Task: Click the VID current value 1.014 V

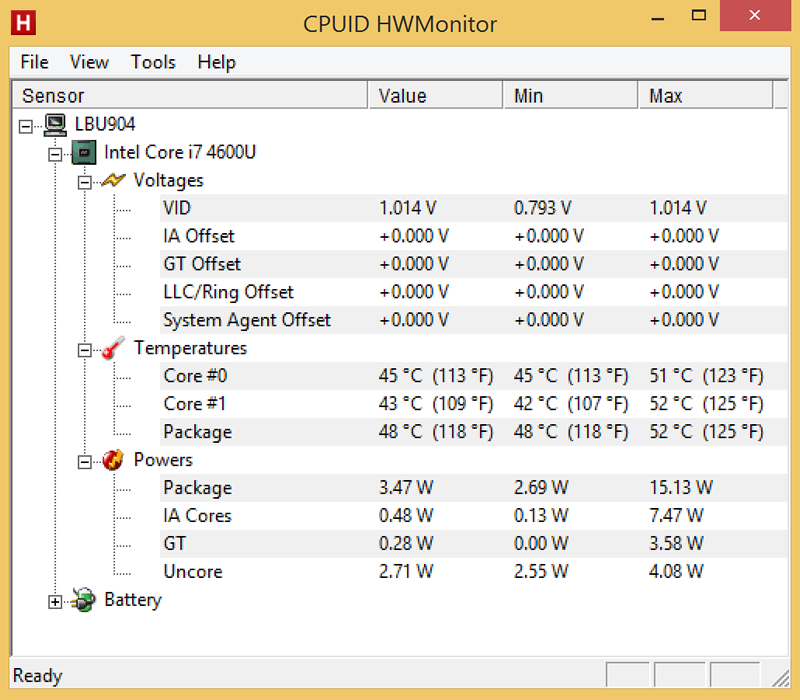Action: [408, 208]
